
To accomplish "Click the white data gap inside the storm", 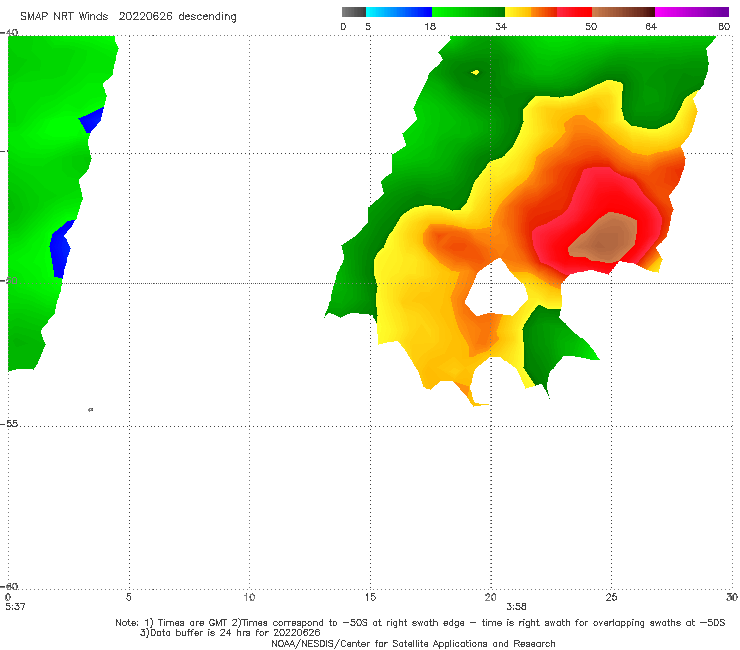I will pyautogui.click(x=496, y=290).
